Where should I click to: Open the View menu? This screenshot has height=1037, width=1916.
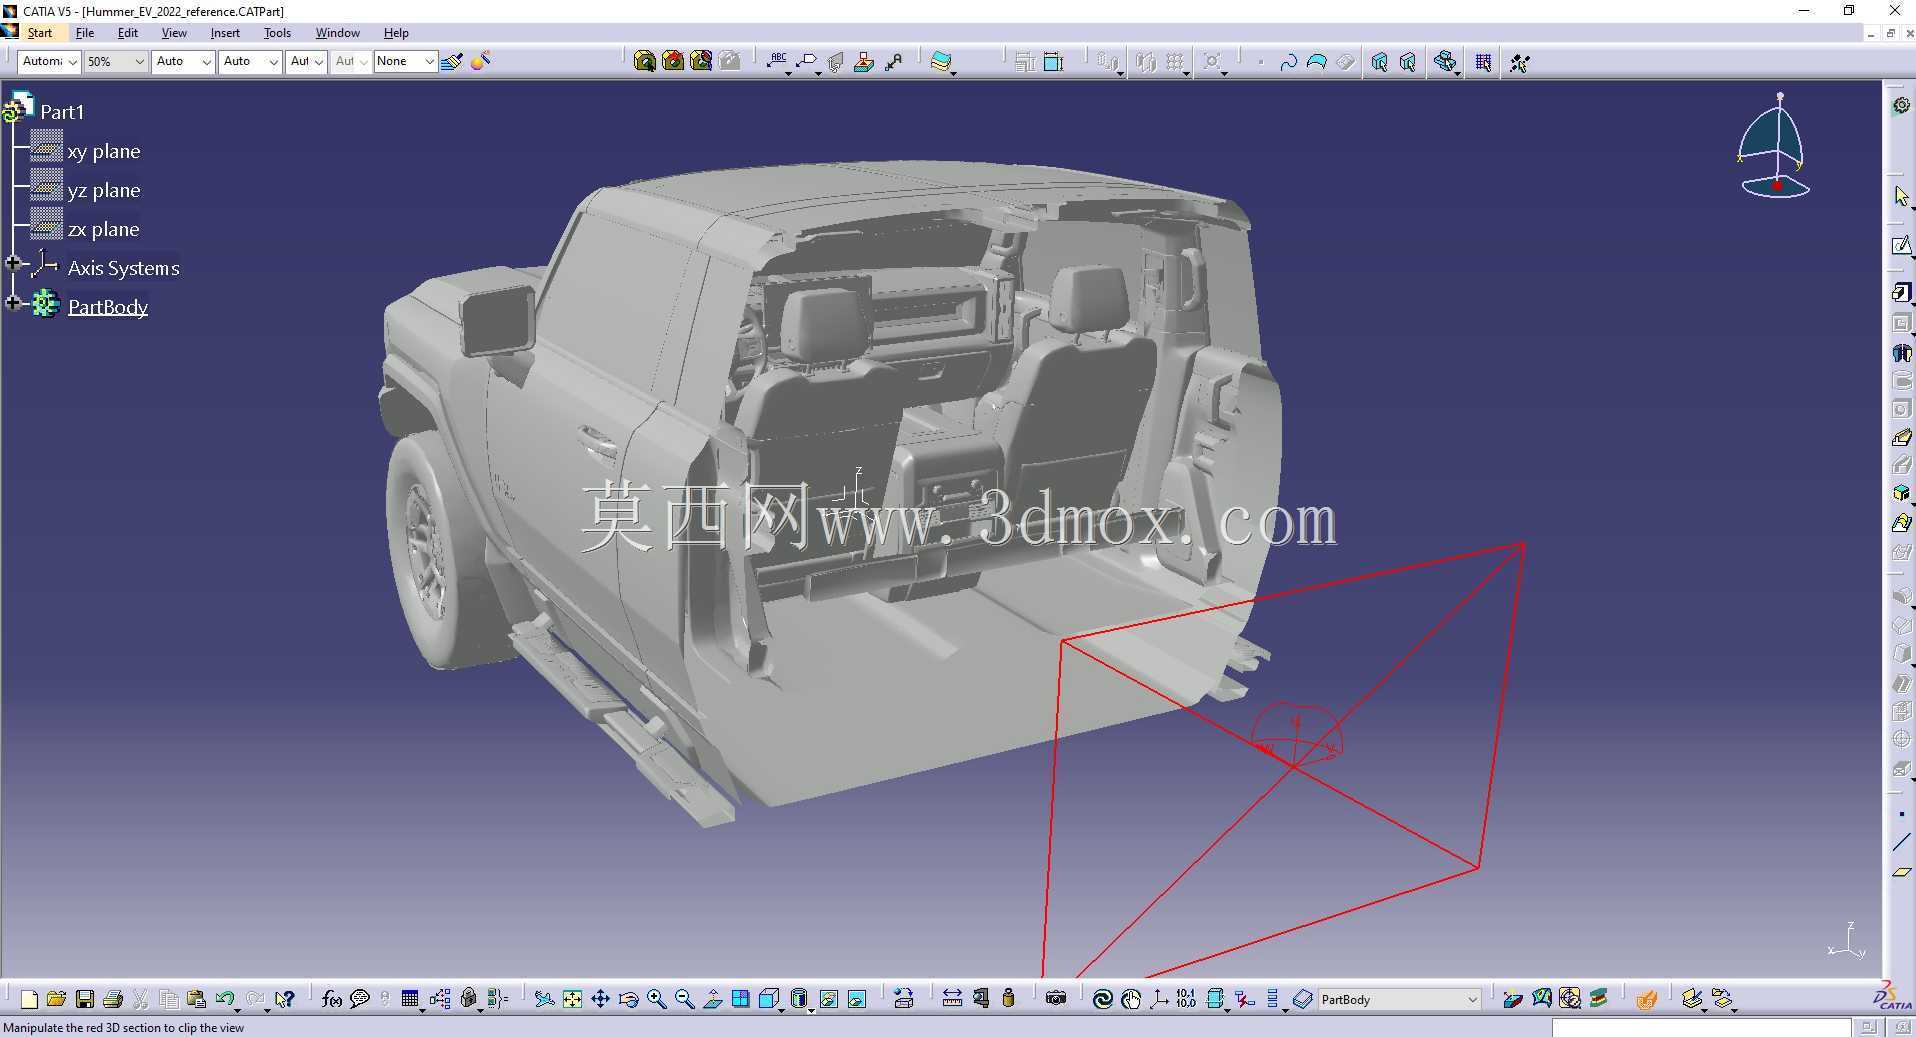(x=174, y=33)
